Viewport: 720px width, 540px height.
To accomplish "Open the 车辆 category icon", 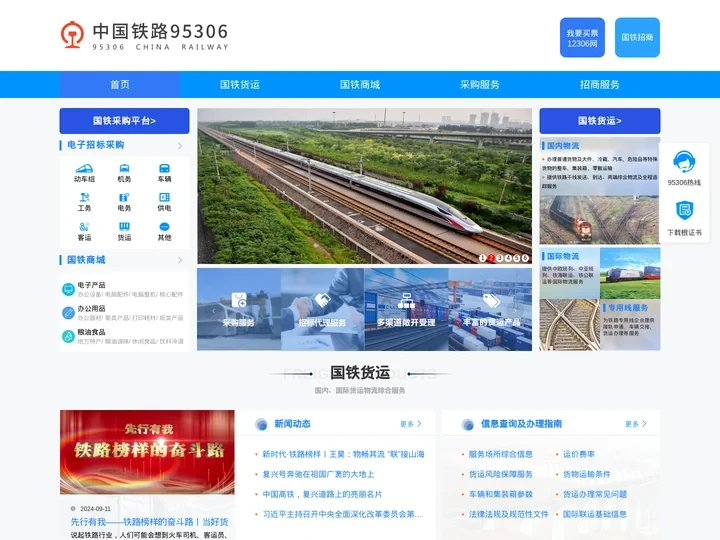I will [164, 169].
